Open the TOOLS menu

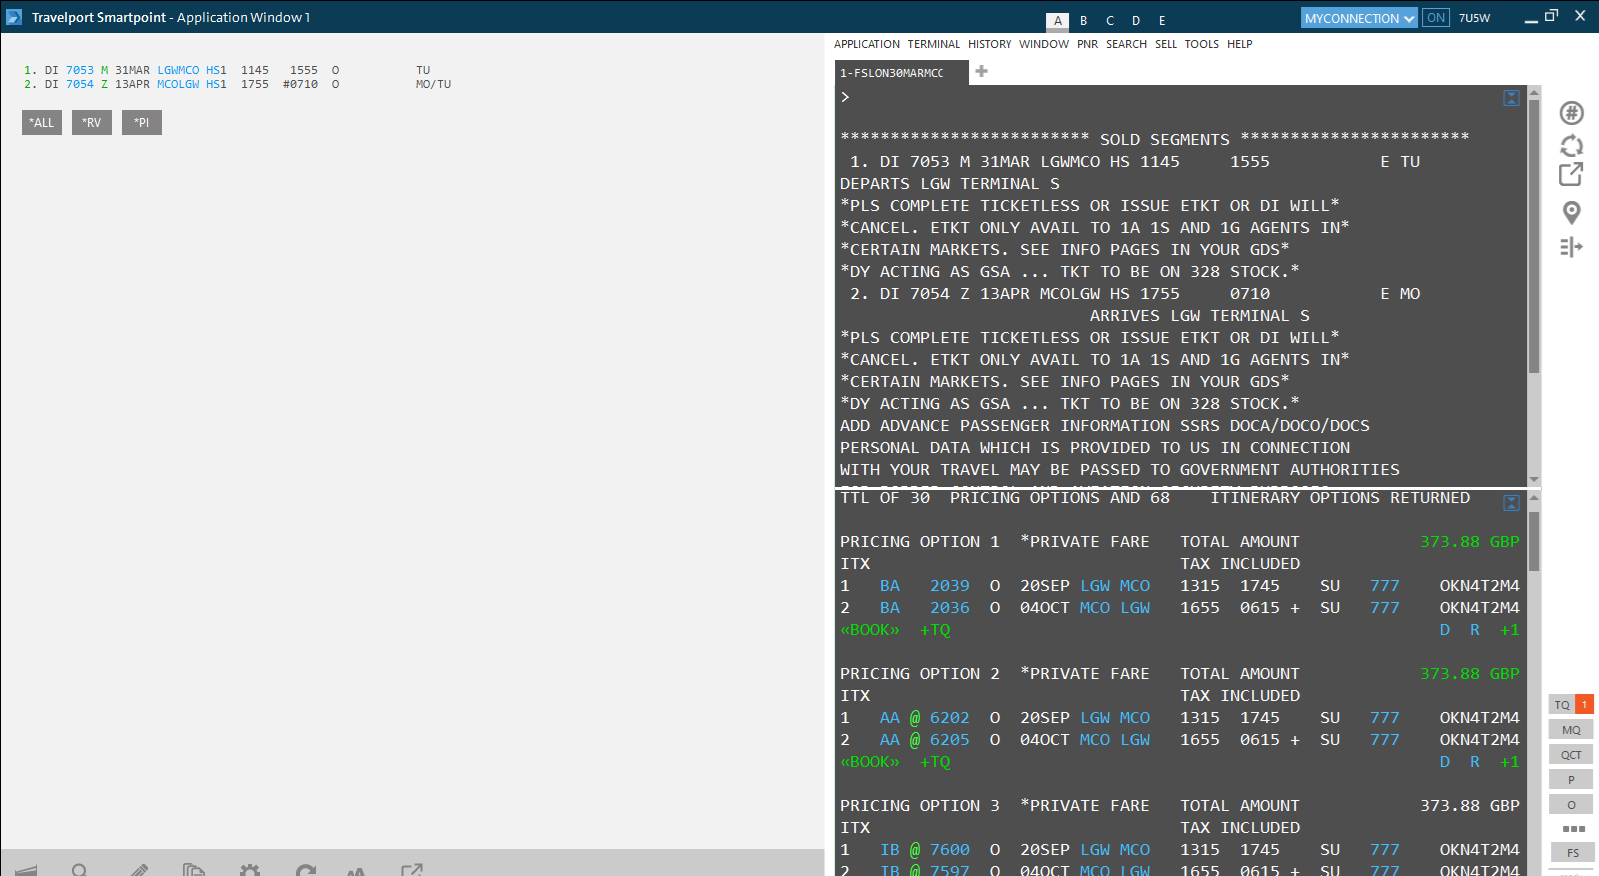coord(1202,44)
